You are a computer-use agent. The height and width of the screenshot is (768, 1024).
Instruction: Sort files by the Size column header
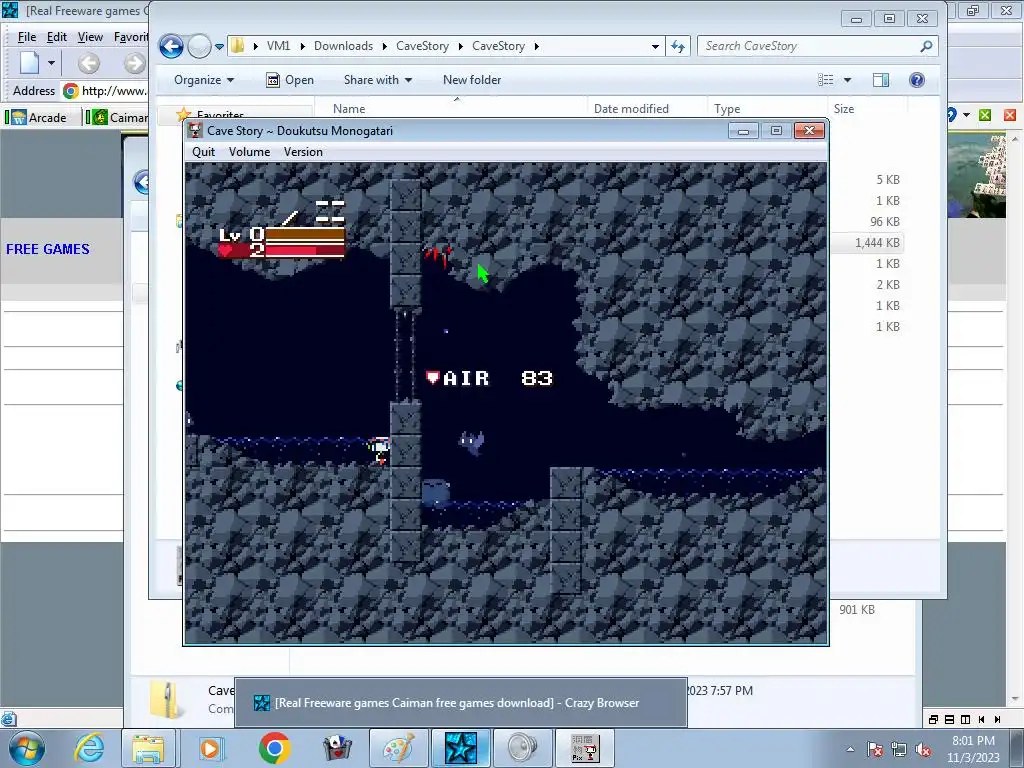867,108
